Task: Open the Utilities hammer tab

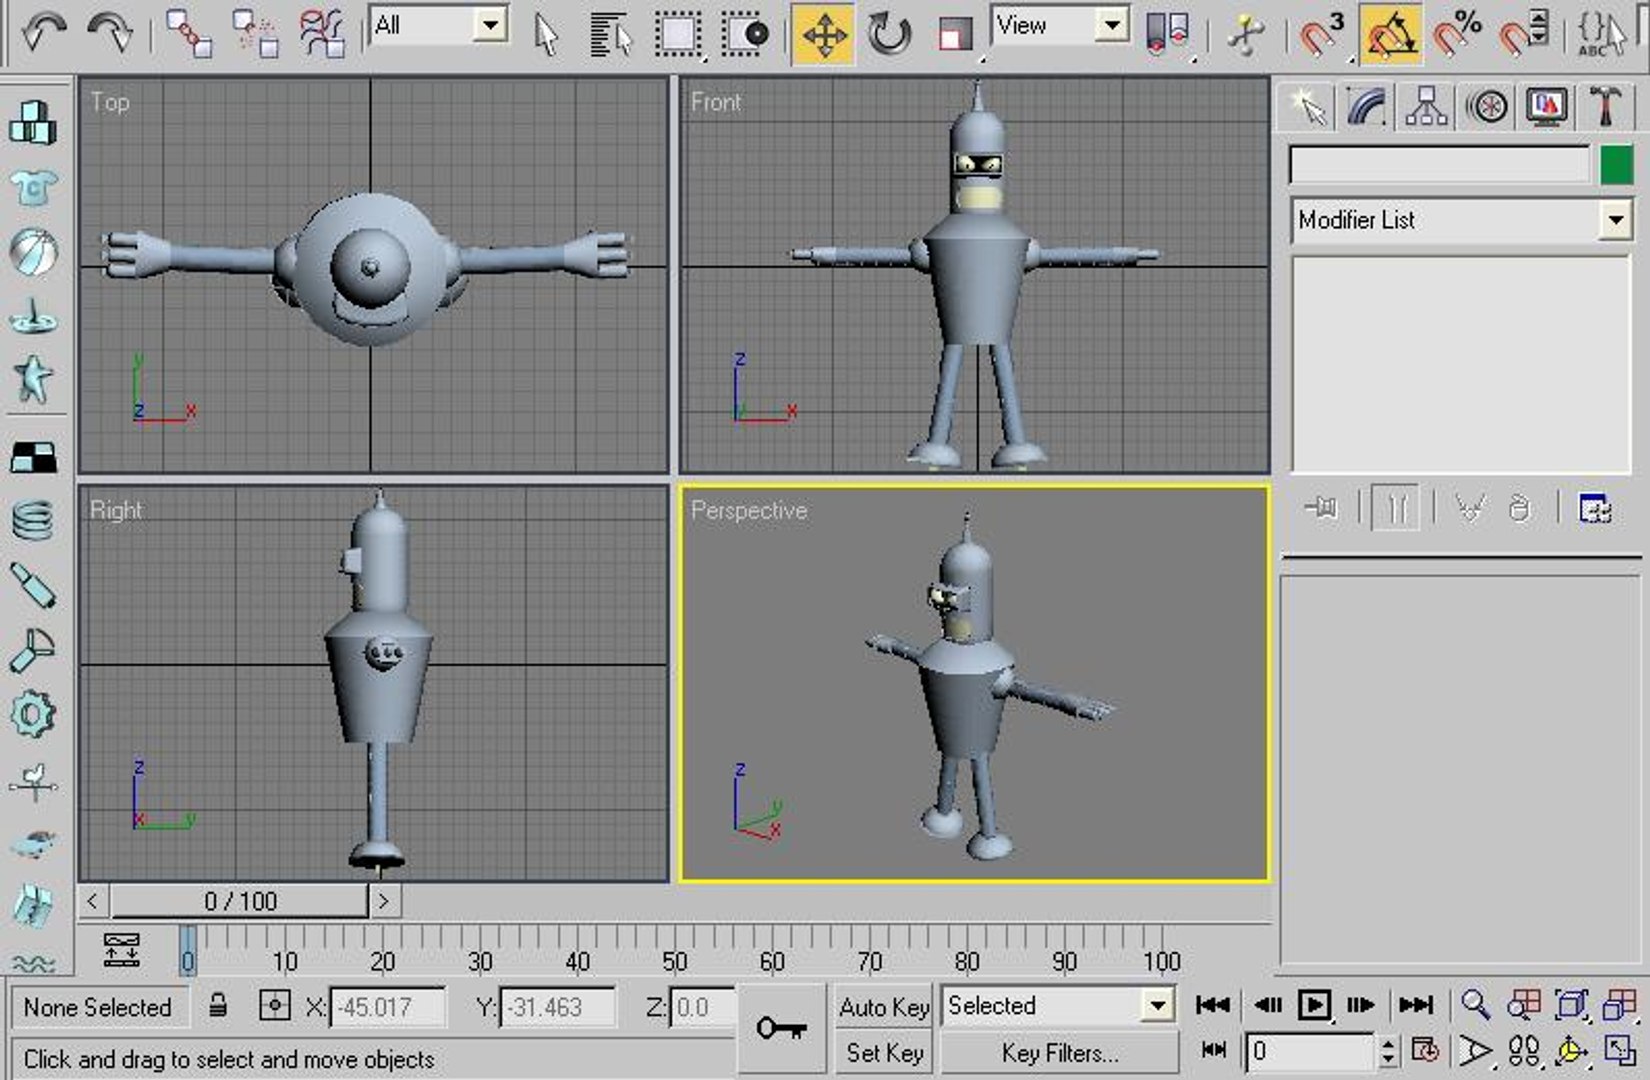Action: (1606, 106)
